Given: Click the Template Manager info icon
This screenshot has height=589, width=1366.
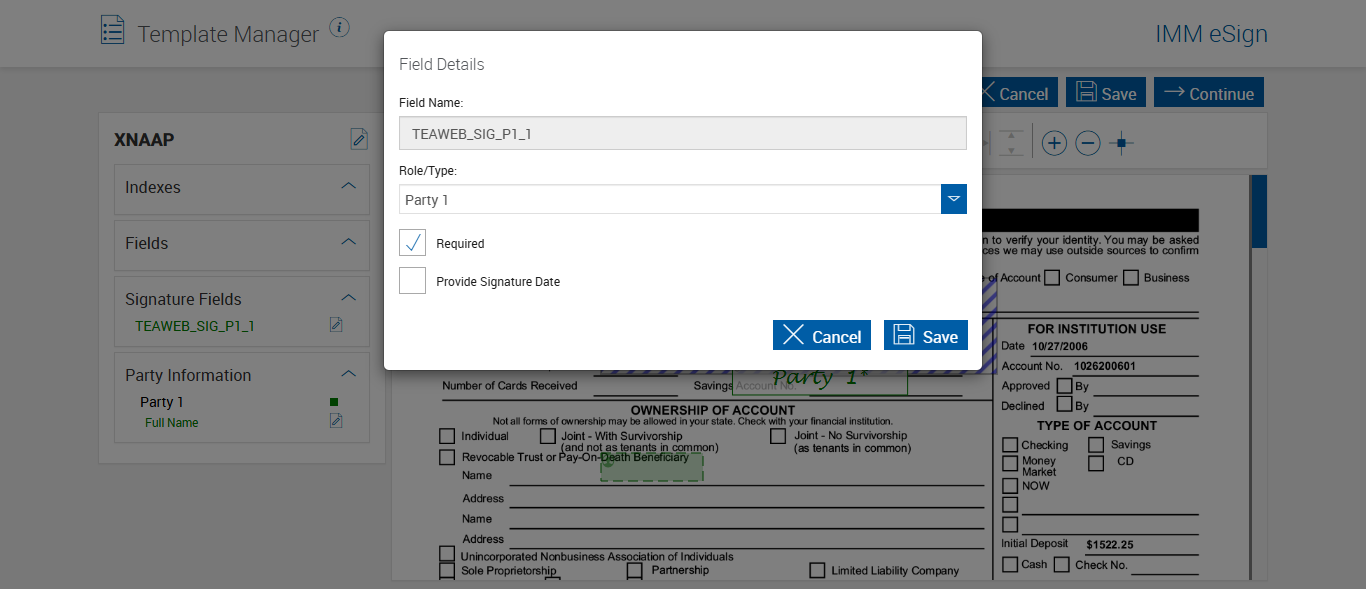Looking at the screenshot, I should [340, 28].
